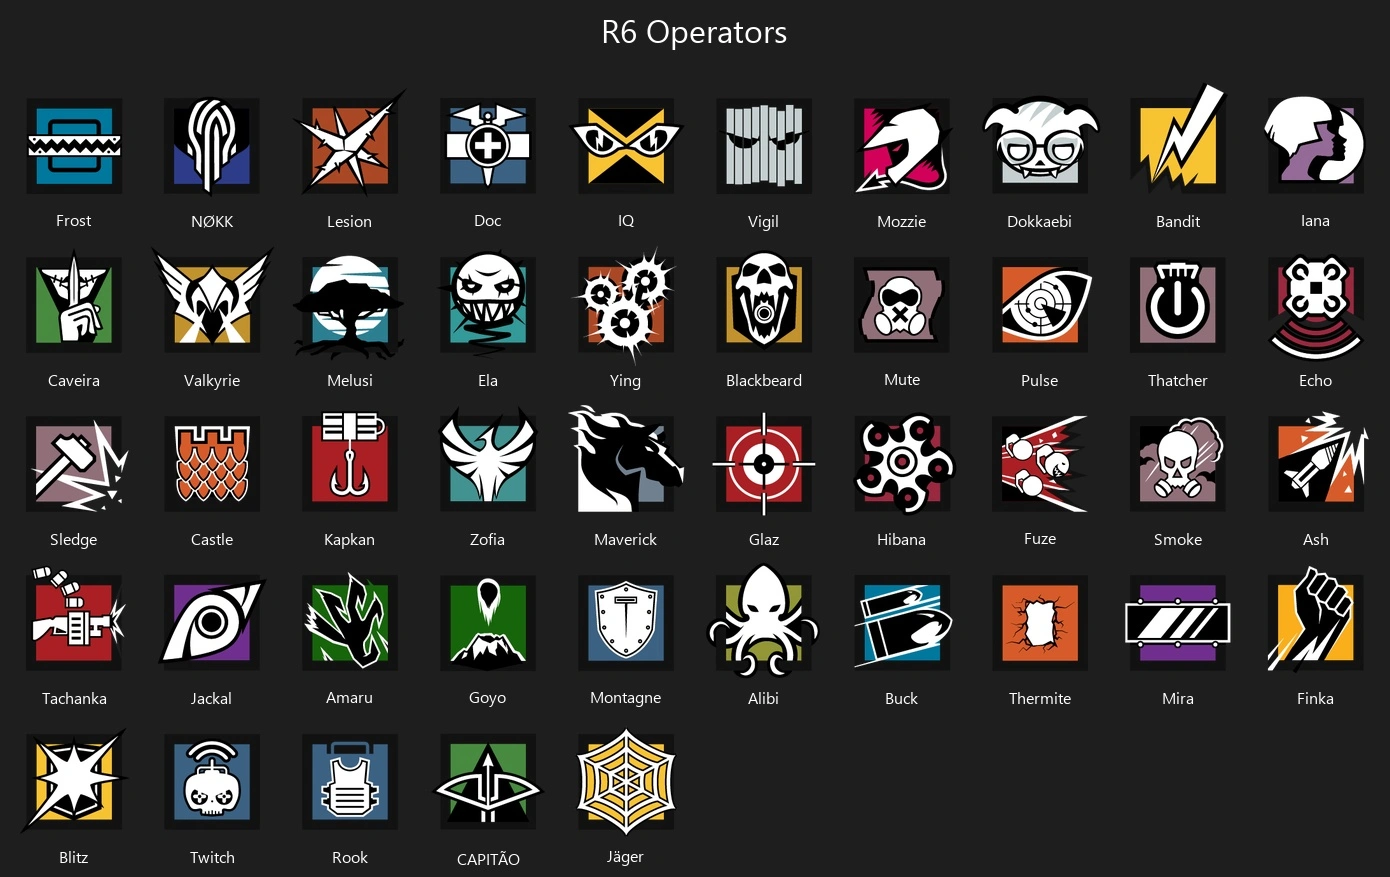The width and height of the screenshot is (1390, 877).
Task: Choose the Dokkaebi operator icon
Action: click(1040, 146)
